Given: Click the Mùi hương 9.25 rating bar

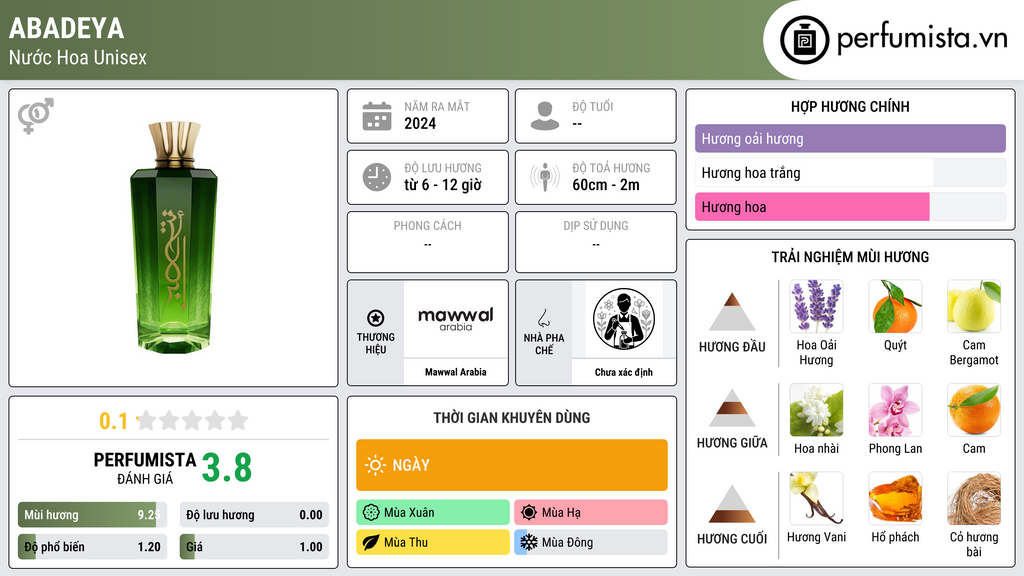Looking at the screenshot, I should click(92, 515).
